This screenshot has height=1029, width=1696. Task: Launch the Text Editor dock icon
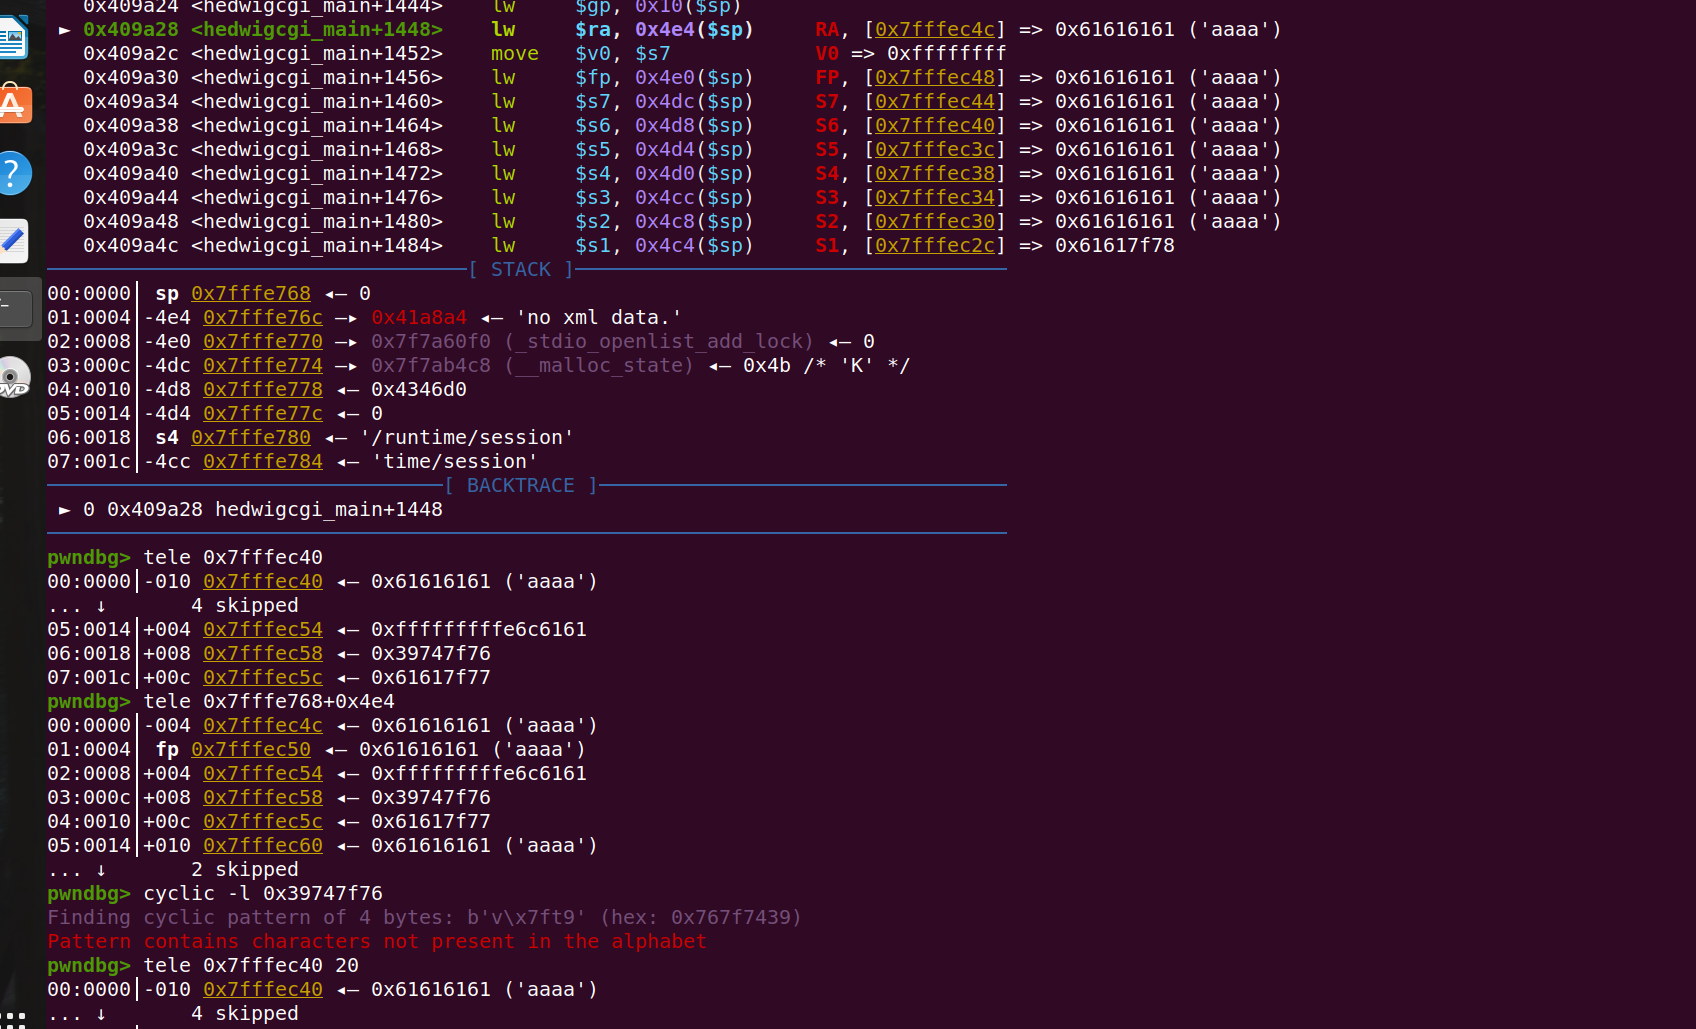14,241
